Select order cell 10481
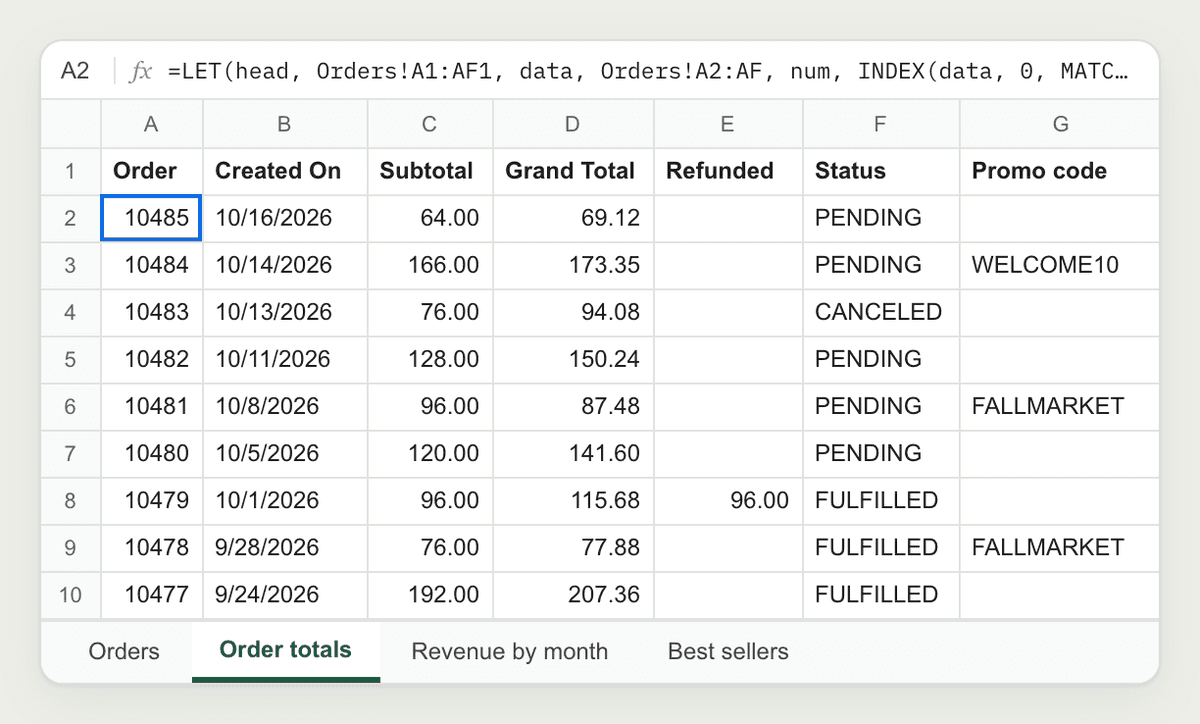The height and width of the screenshot is (724, 1200). point(152,406)
